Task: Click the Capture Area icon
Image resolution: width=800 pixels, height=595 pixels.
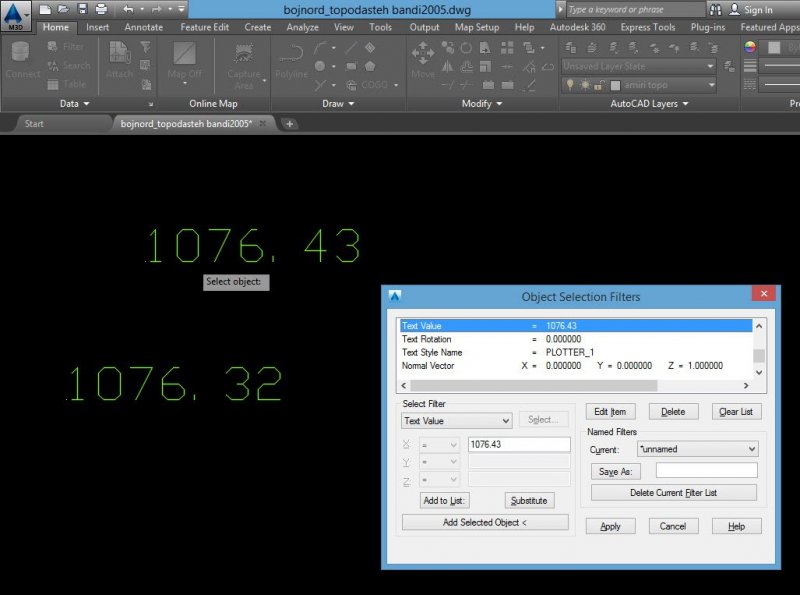Action: click(x=243, y=62)
